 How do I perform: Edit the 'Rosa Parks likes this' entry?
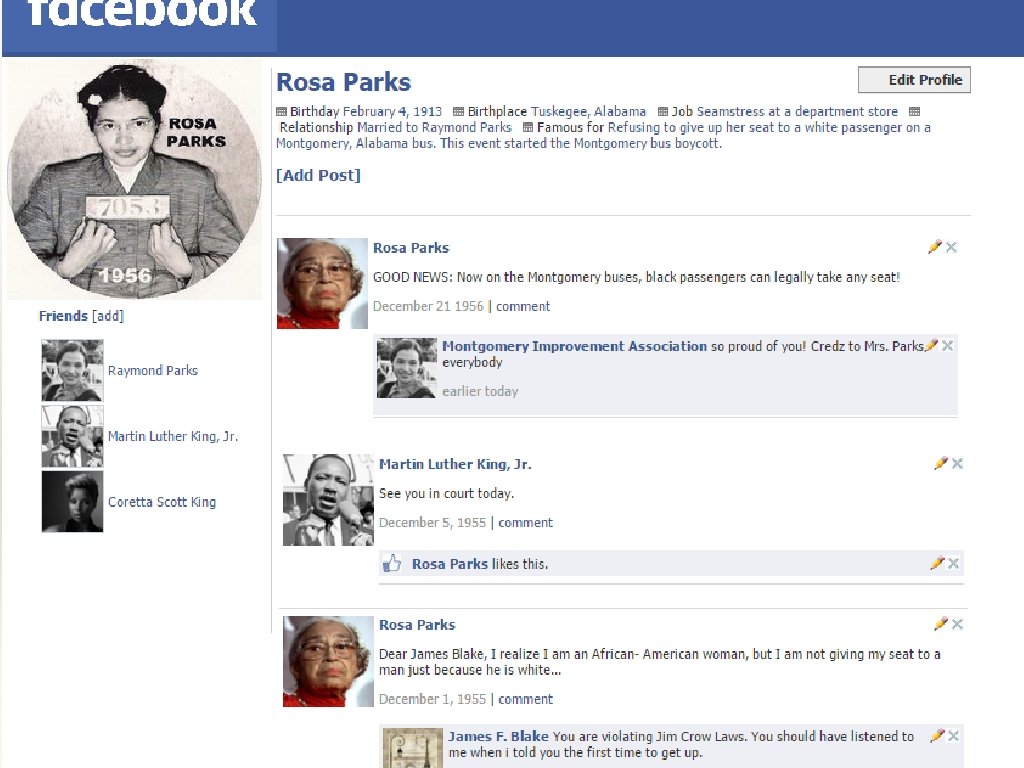937,563
